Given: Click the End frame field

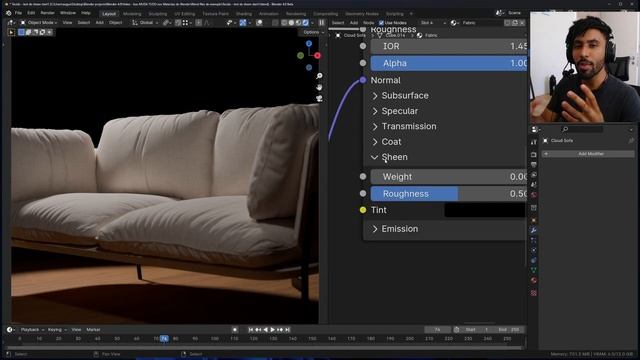Looking at the screenshot, I should pos(509,329).
